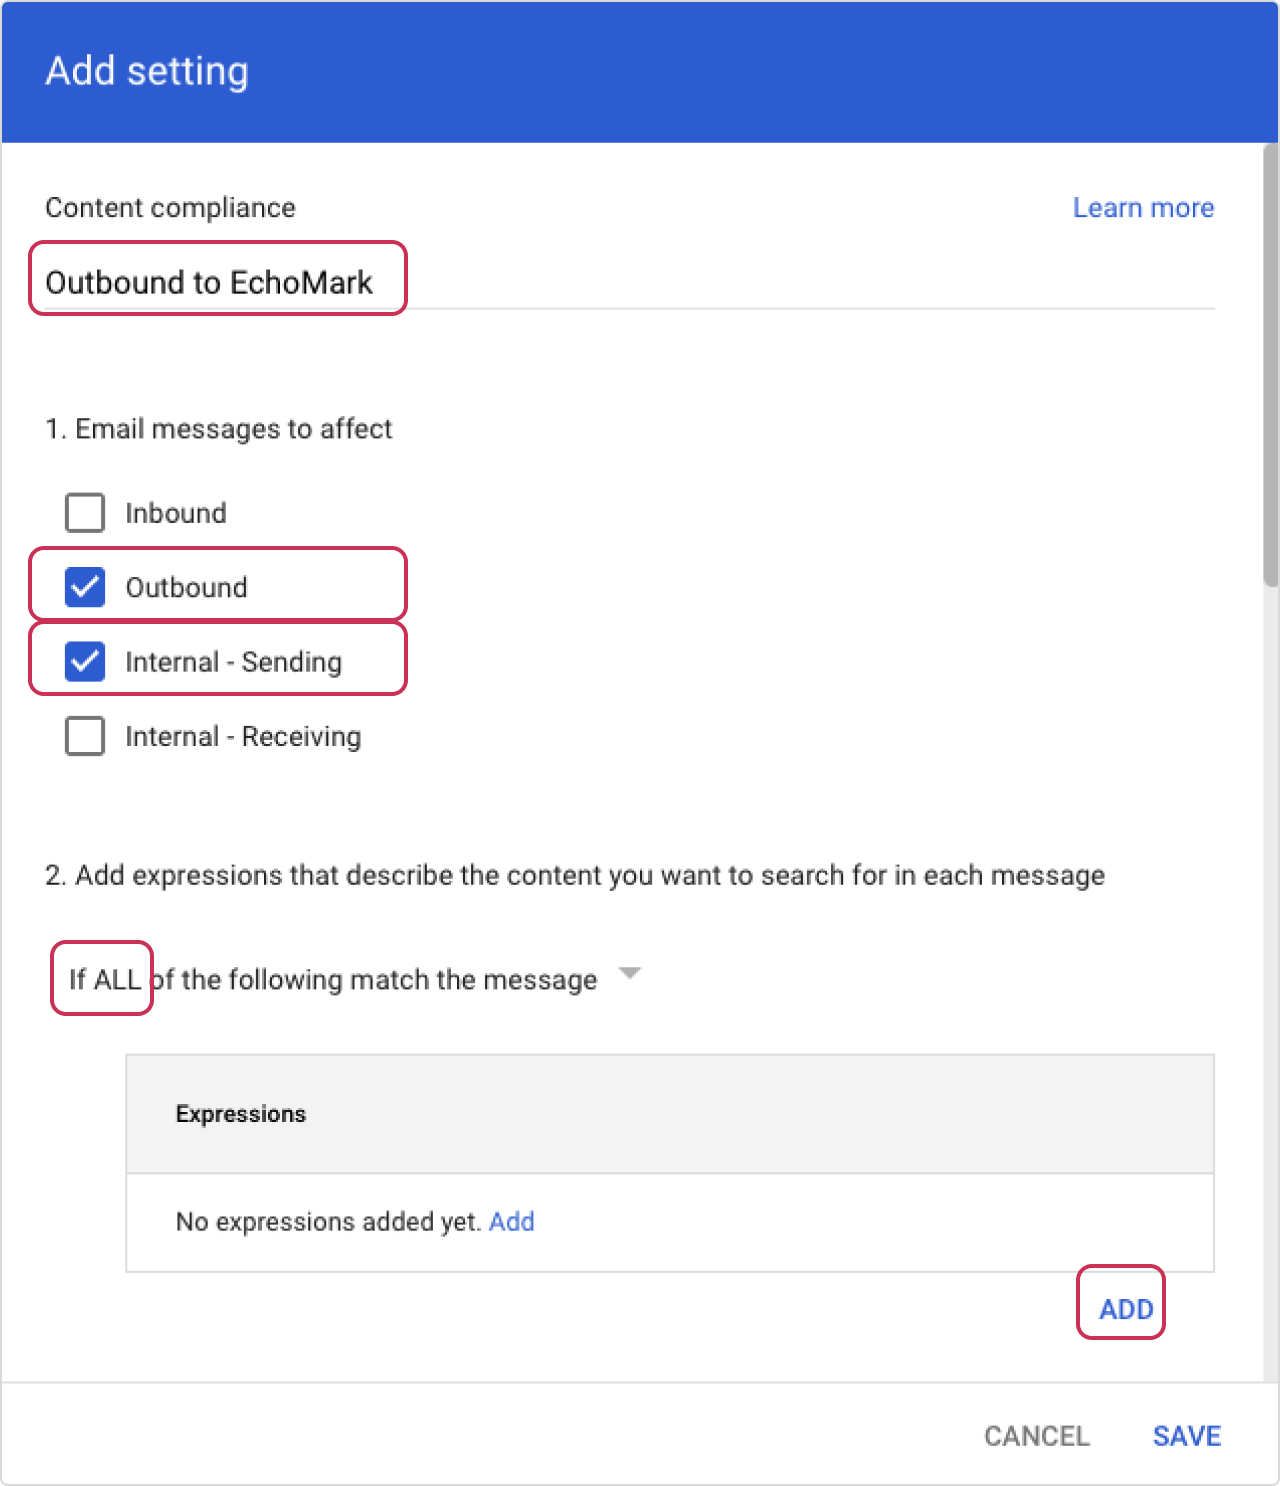Click the ADD button below expressions table
The image size is (1280, 1486).
pyautogui.click(x=1125, y=1309)
